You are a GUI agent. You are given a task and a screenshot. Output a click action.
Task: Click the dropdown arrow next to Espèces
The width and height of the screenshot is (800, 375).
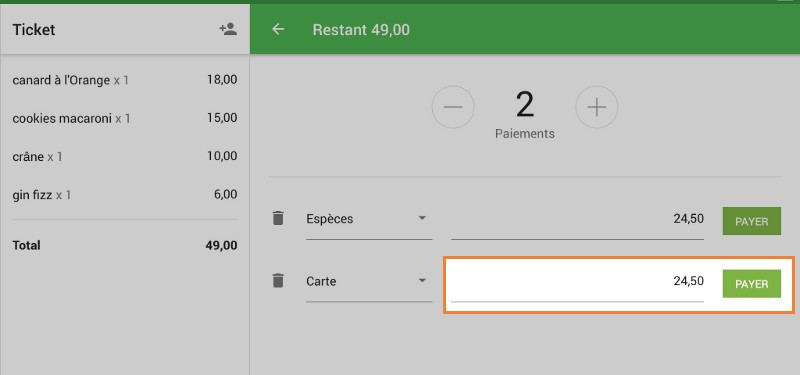point(422,218)
